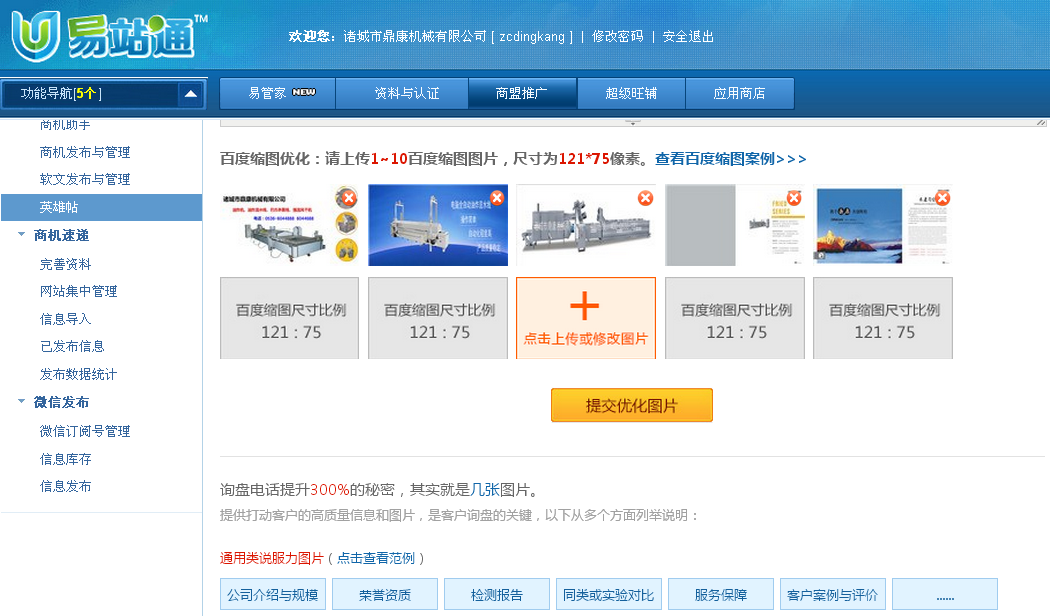
Task: Click the orange plus upload icon
Action: coord(584,307)
